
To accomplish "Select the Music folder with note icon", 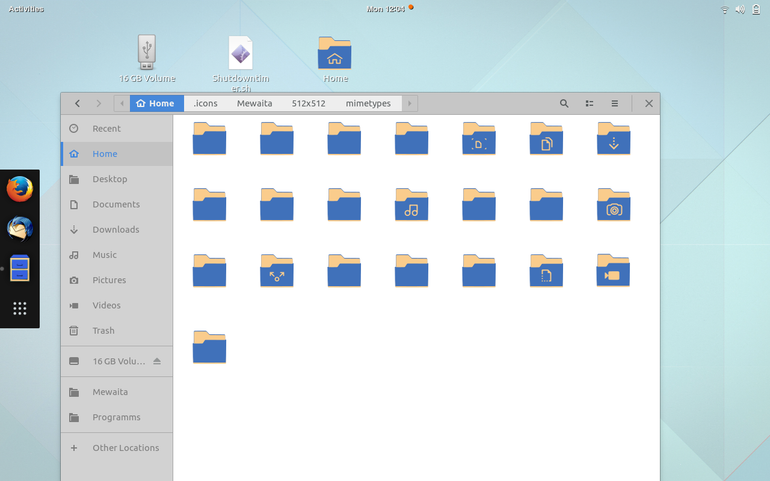I will click(x=412, y=204).
